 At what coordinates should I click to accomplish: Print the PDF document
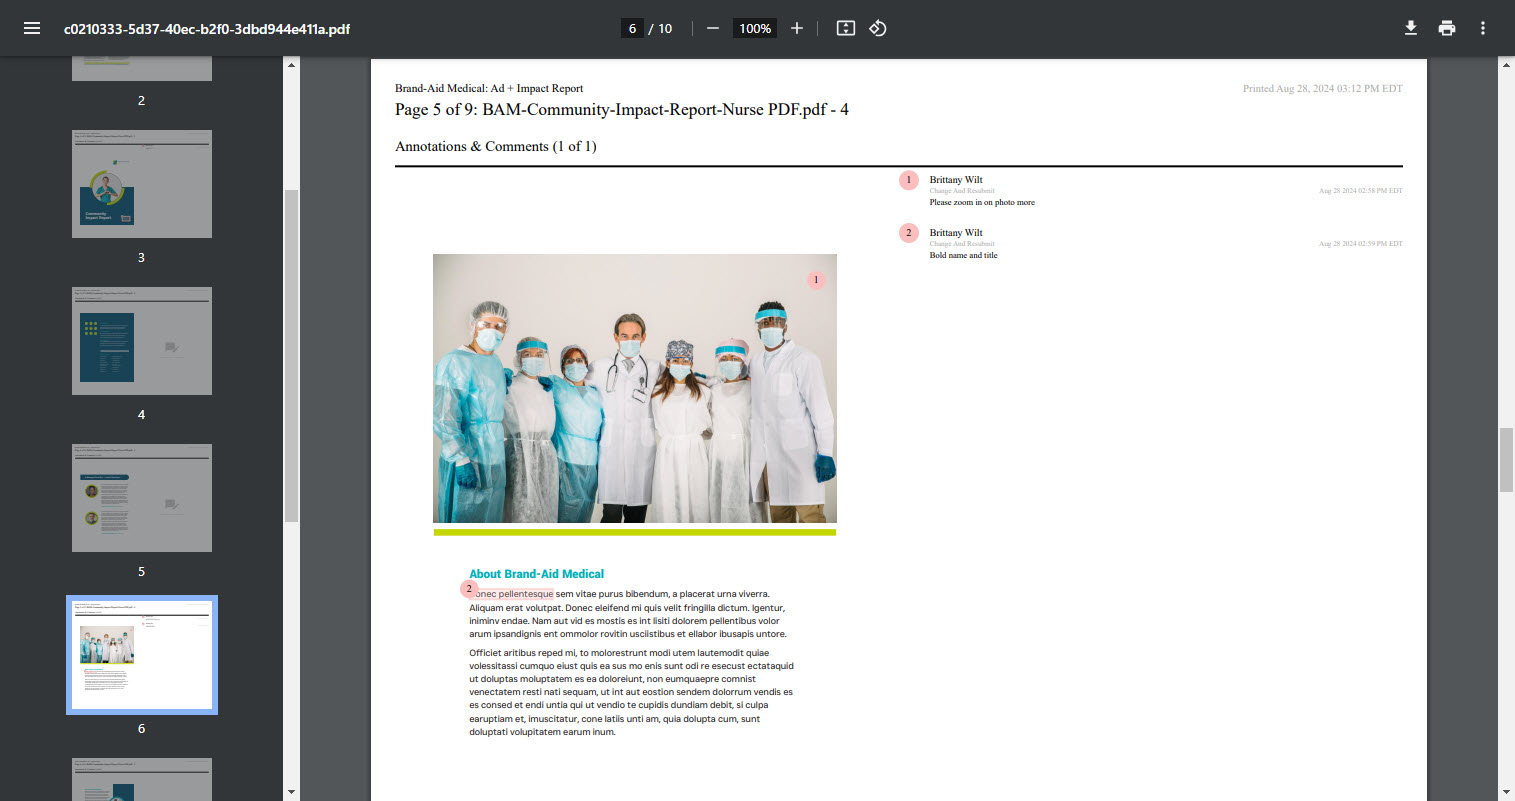point(1447,28)
